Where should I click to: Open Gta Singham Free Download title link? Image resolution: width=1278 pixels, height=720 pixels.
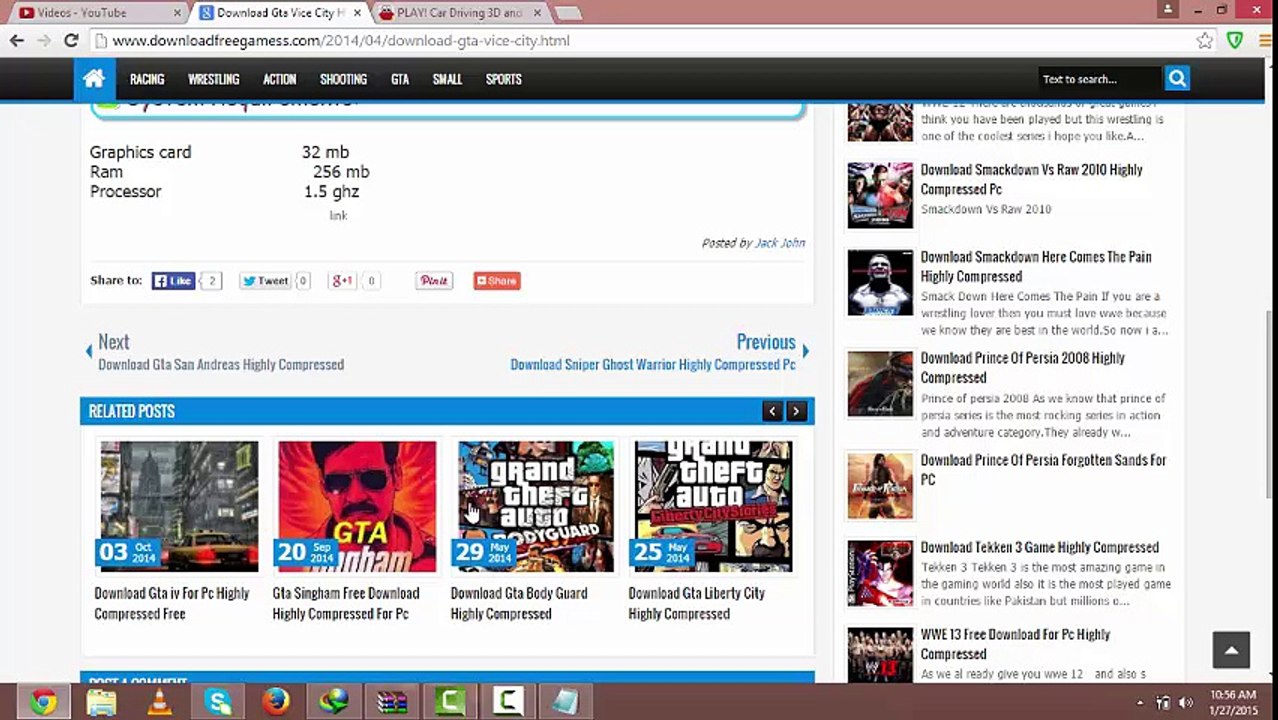346,603
